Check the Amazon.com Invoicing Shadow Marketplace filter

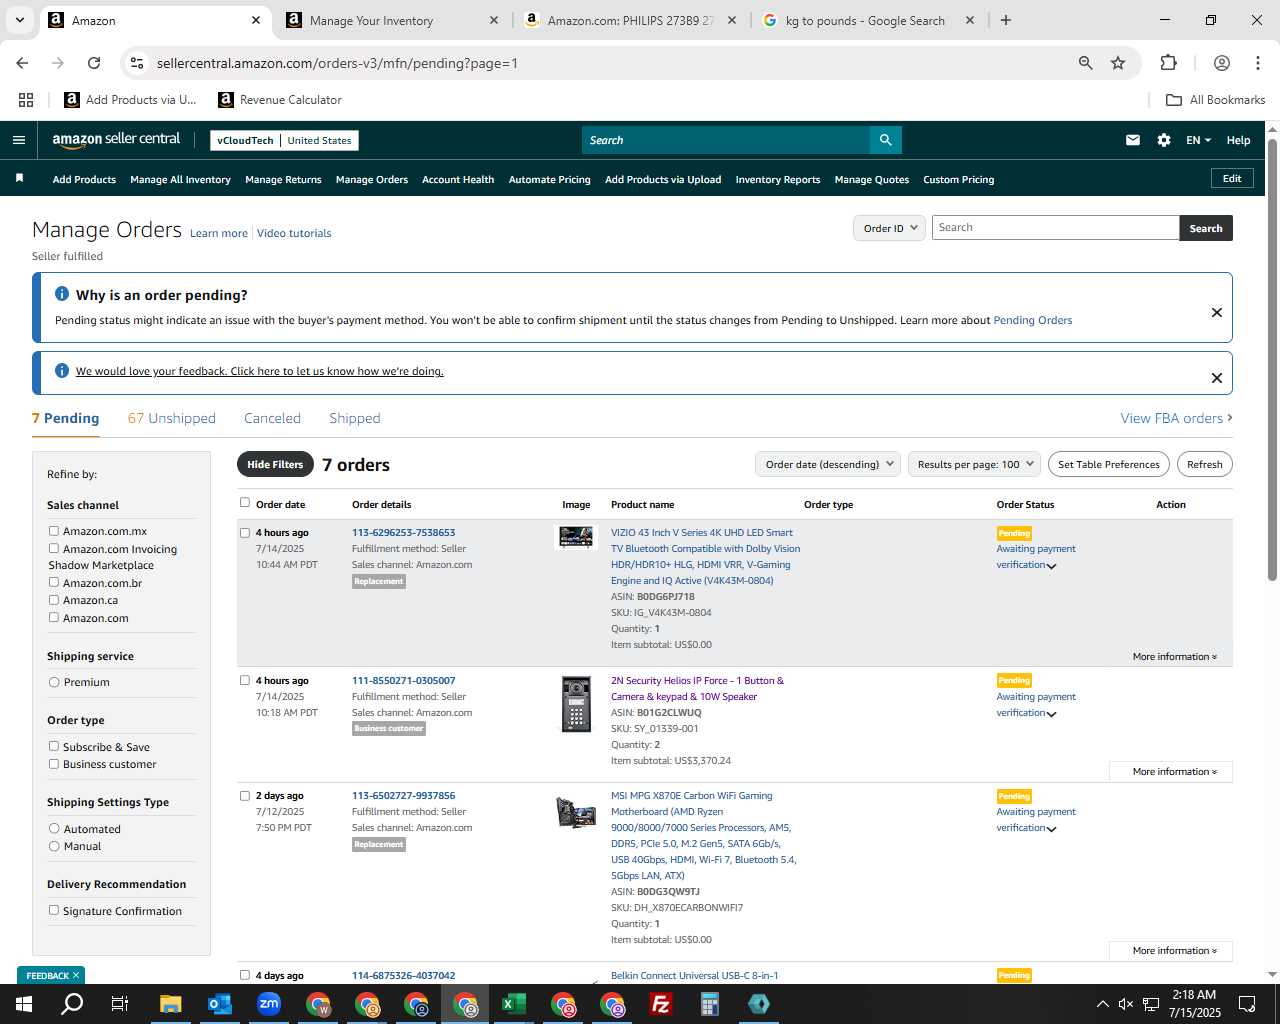tap(54, 548)
